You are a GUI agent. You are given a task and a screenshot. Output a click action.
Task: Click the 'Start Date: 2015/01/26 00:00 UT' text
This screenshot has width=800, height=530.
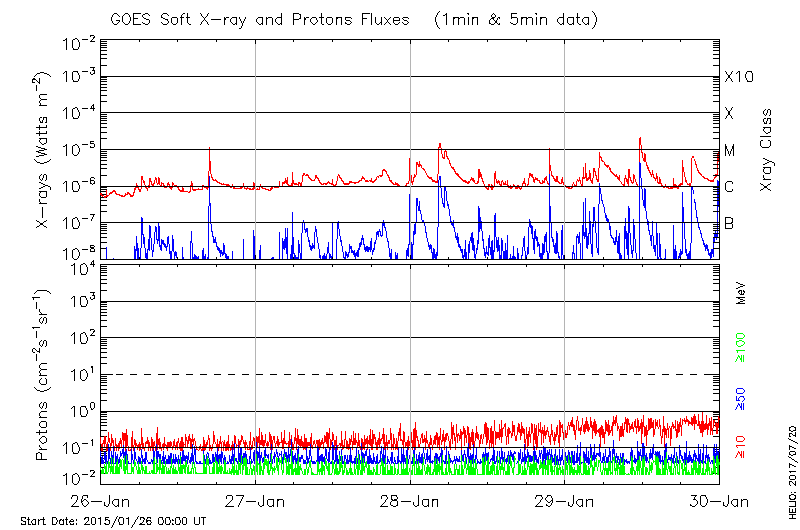coord(113,521)
